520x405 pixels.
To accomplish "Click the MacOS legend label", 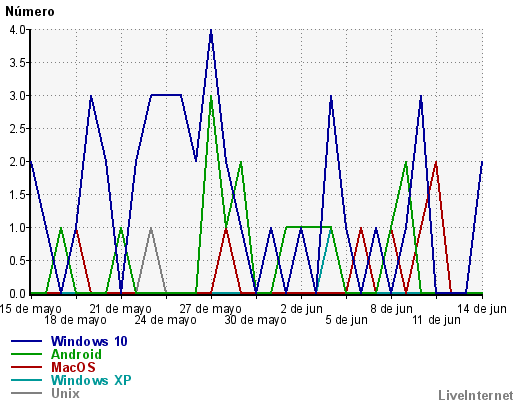I will click(73, 367).
